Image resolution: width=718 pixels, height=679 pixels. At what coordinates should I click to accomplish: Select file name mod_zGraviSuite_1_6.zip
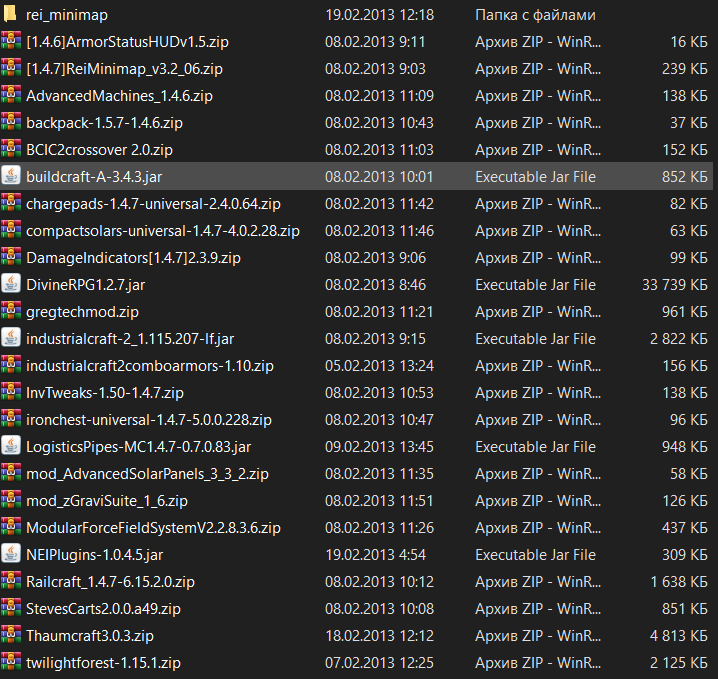(x=107, y=501)
